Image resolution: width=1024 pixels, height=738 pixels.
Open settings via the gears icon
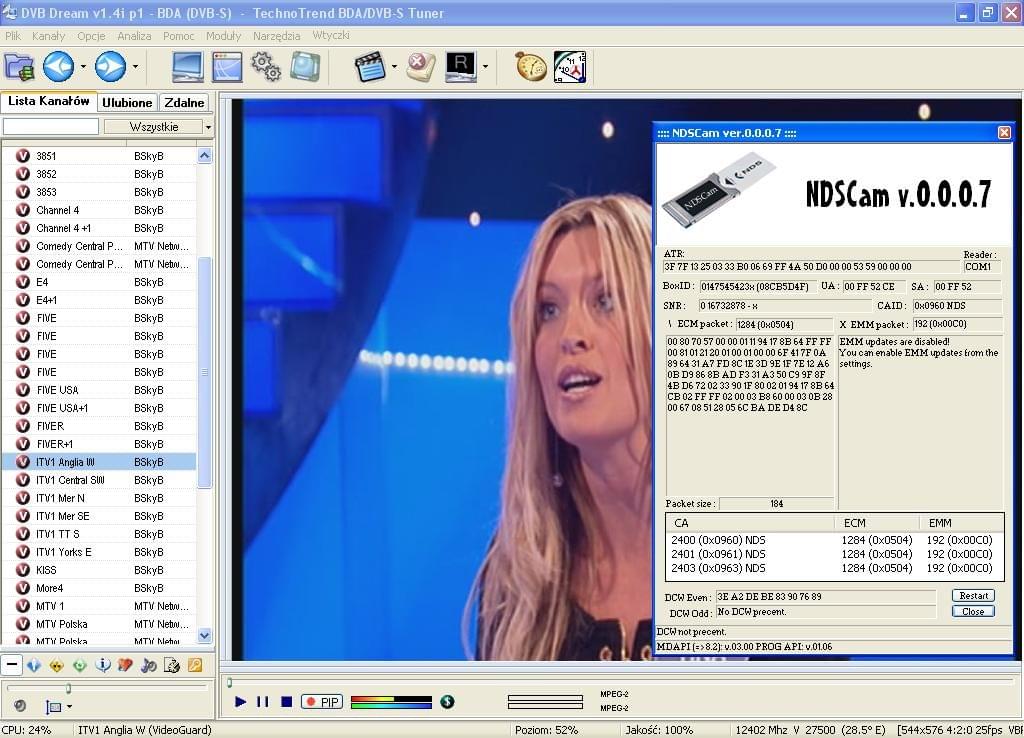pos(266,67)
